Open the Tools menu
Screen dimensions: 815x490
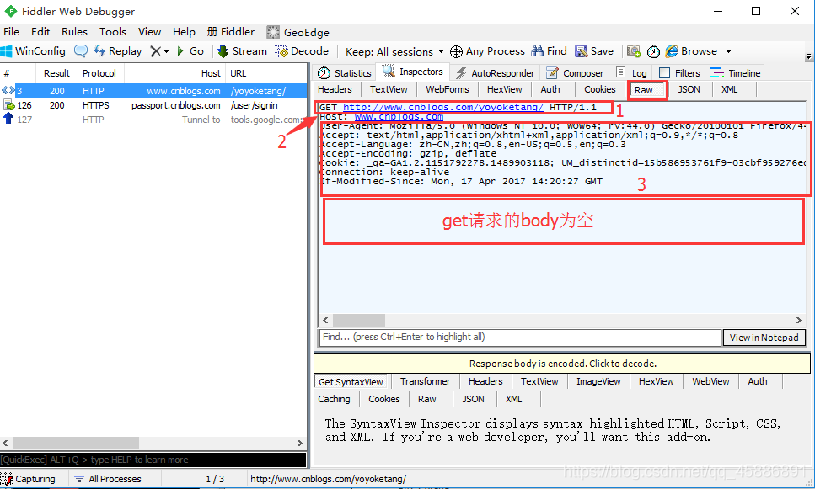113,32
